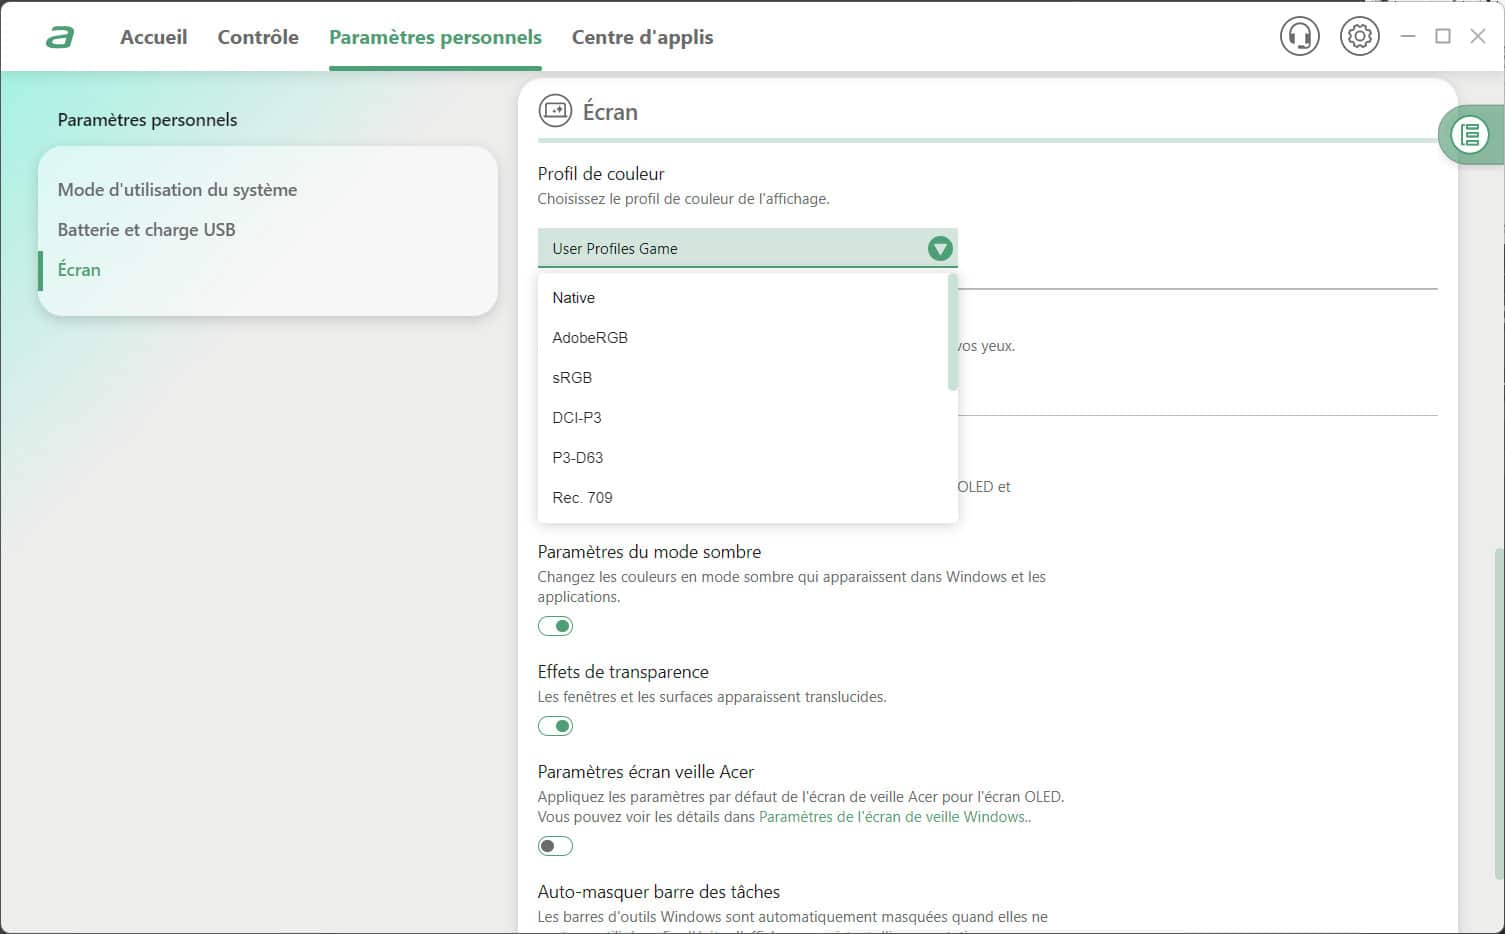The width and height of the screenshot is (1505, 934).
Task: Collapse the User Profiles Game dropdown arrow
Action: click(939, 249)
